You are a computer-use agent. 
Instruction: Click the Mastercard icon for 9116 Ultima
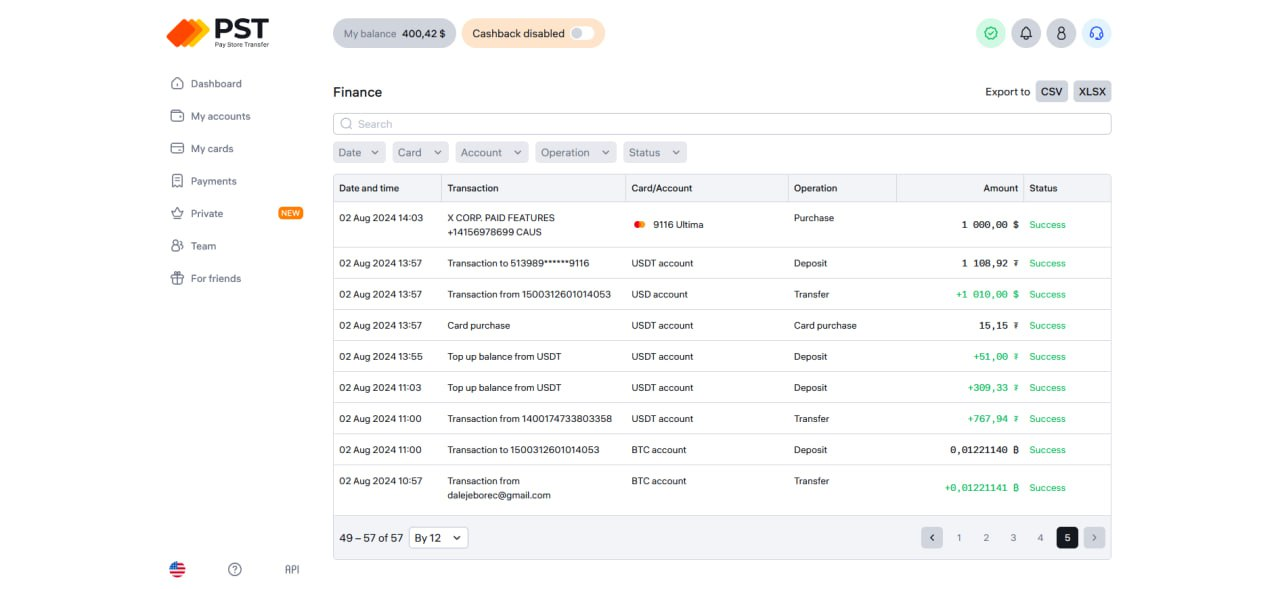[640, 225]
